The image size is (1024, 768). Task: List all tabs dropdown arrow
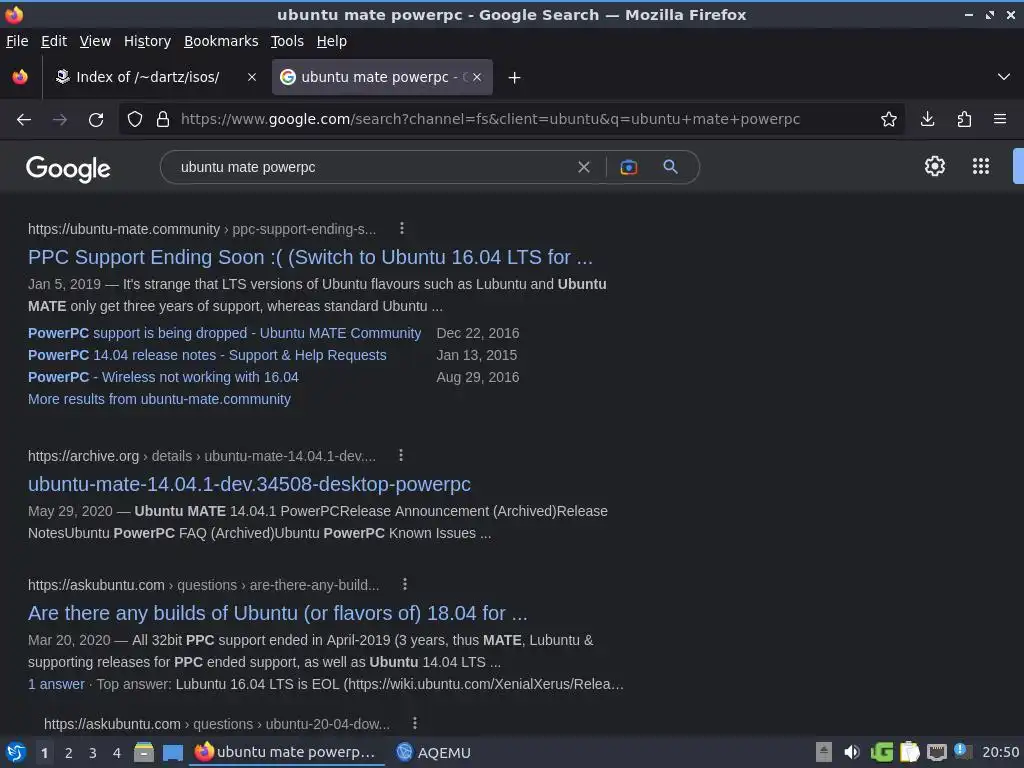1004,77
